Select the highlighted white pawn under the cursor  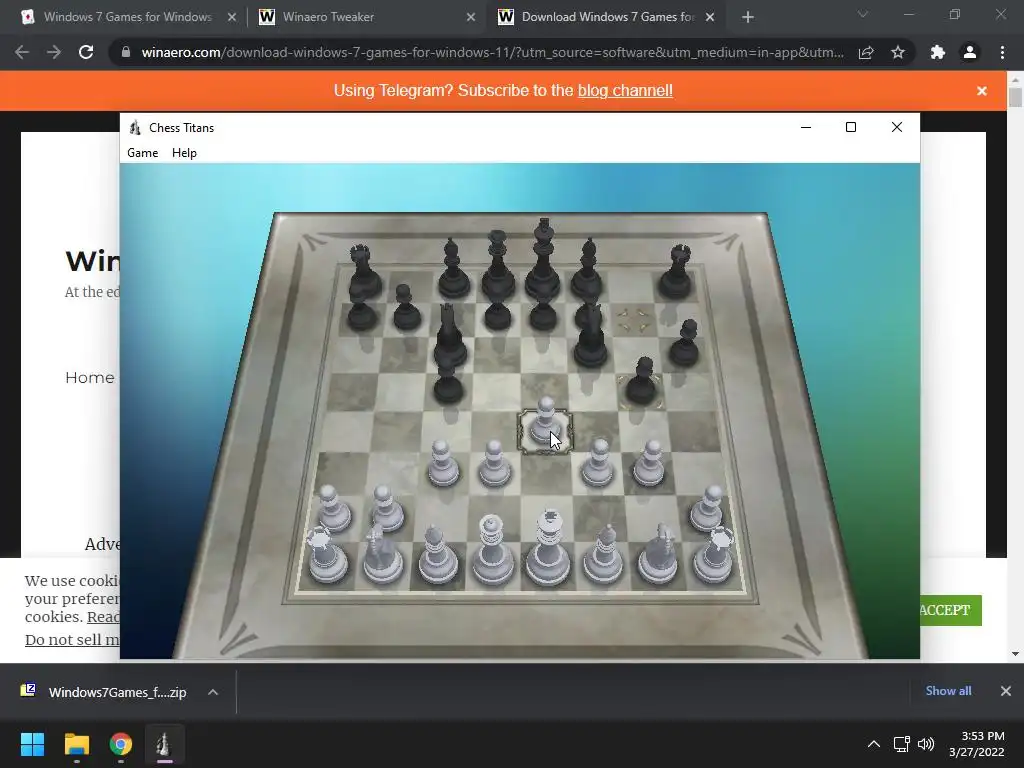tap(545, 423)
